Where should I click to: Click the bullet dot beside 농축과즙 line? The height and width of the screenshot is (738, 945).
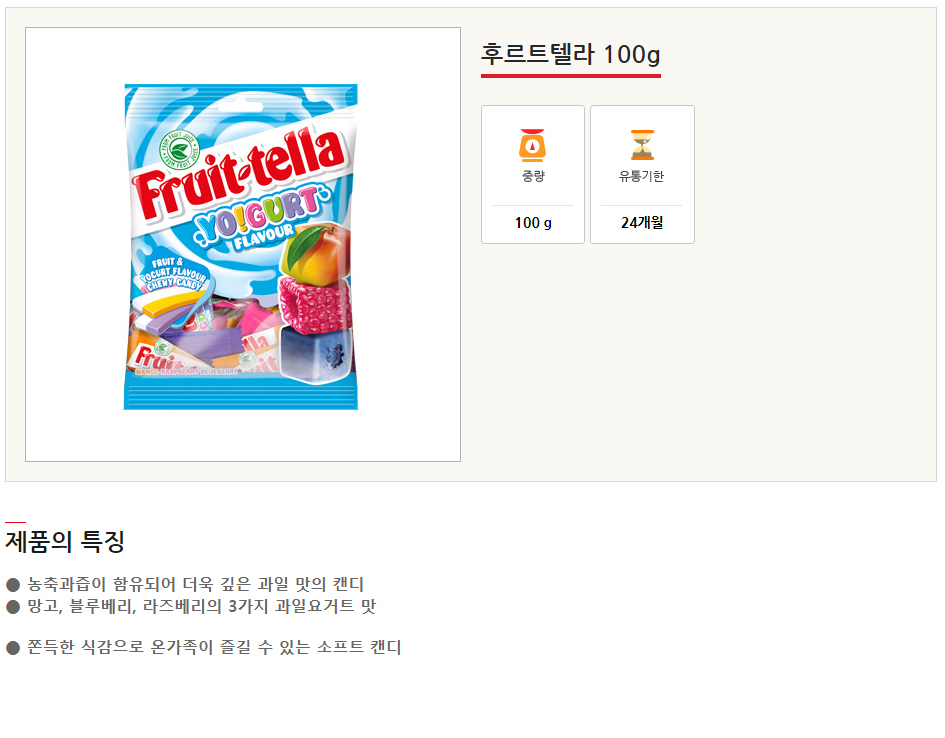[x=13, y=584]
